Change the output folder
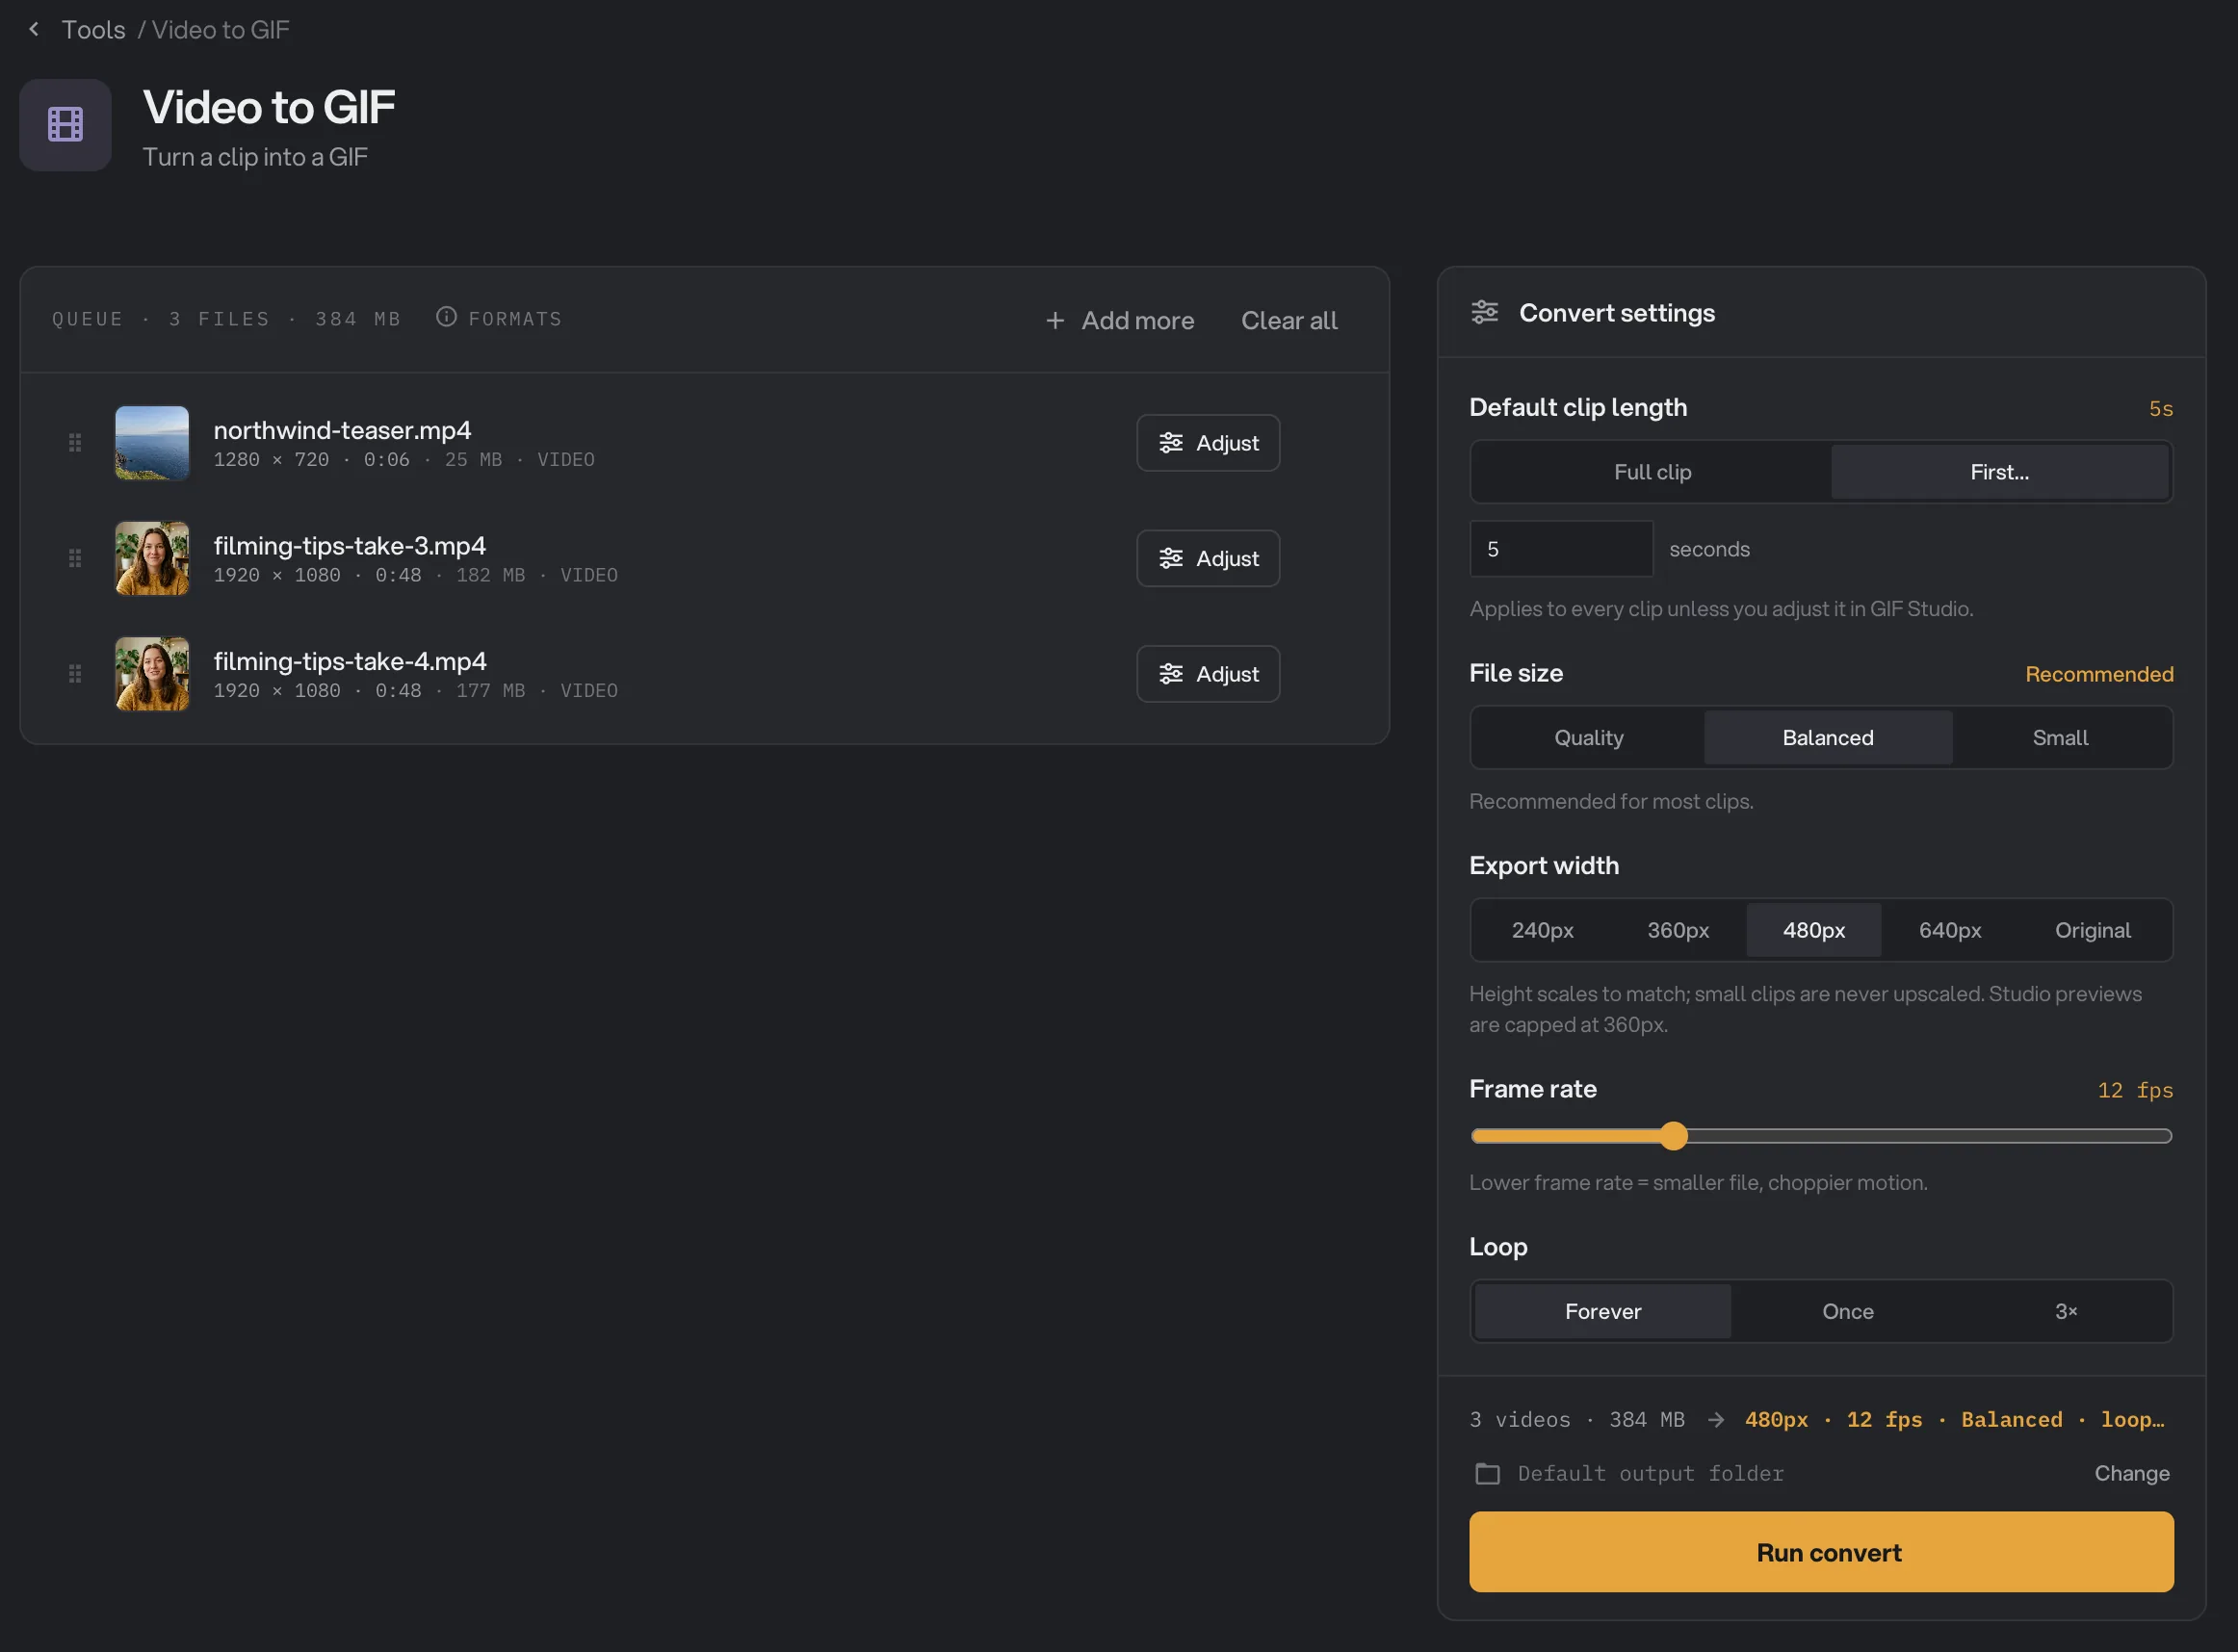Viewport: 2238px width, 1652px height. 2132,1474
